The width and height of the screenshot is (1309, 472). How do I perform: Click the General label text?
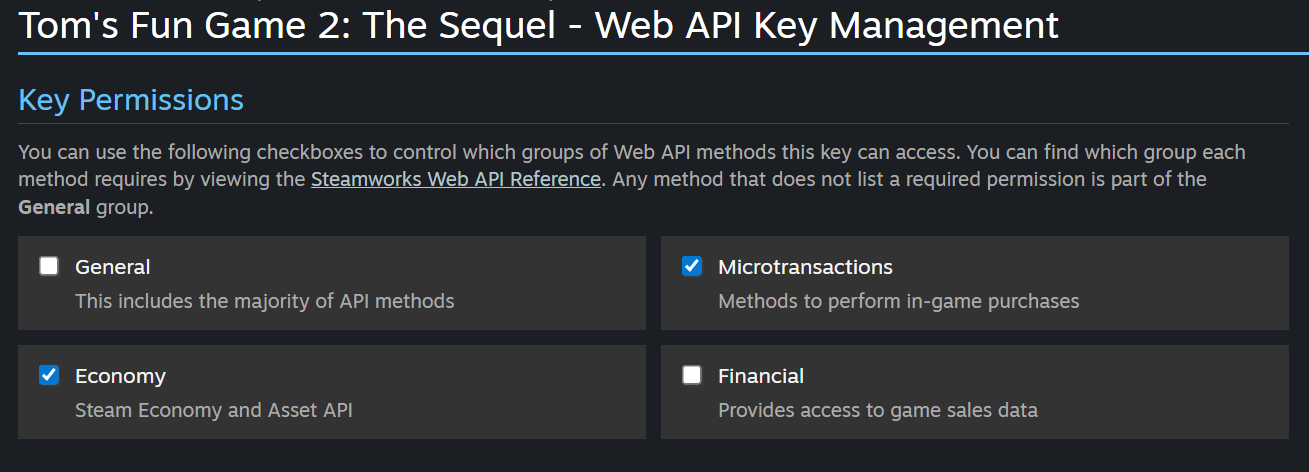(113, 267)
